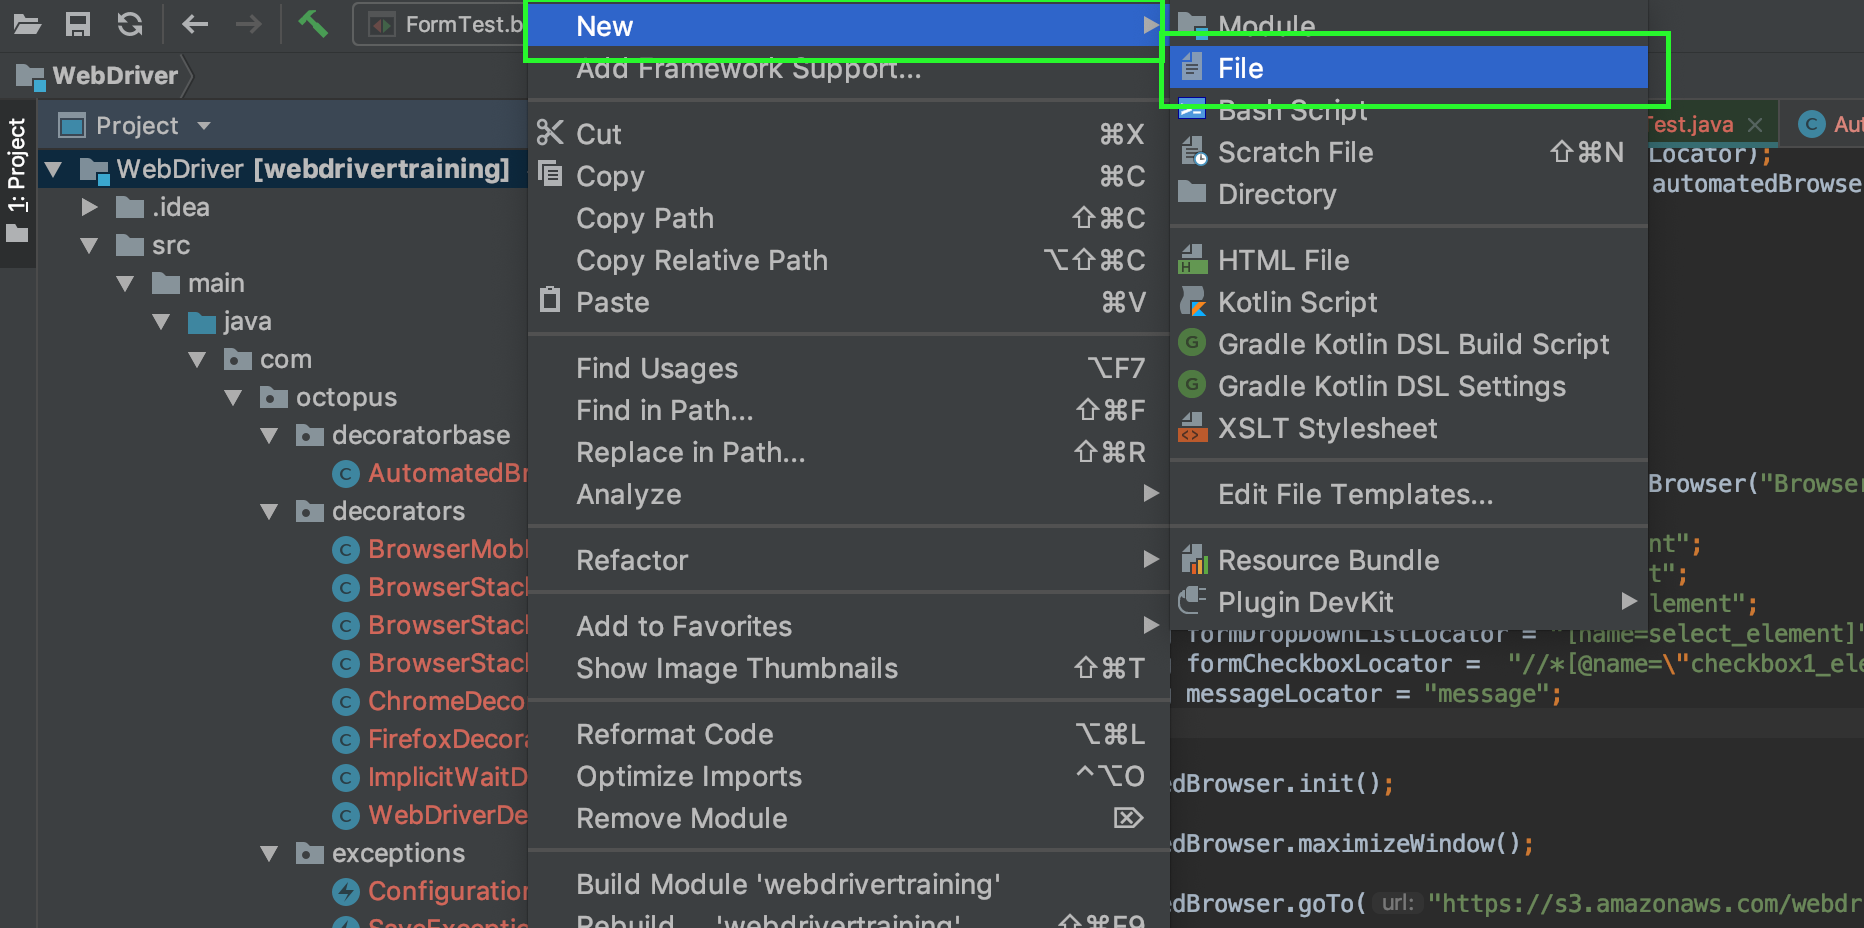Expand the .idea folder node
Screen dimensions: 1864x928
(89, 207)
